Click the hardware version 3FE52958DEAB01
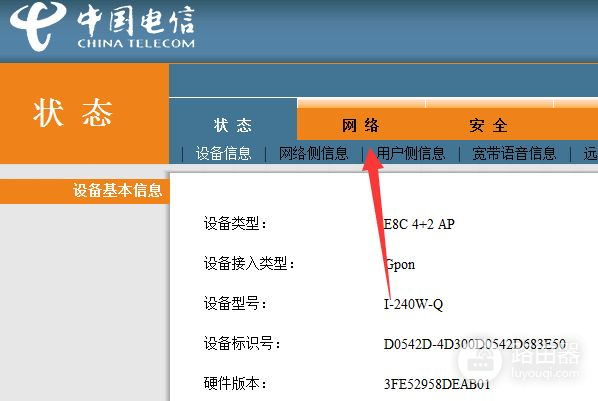The width and height of the screenshot is (598, 401). (437, 384)
